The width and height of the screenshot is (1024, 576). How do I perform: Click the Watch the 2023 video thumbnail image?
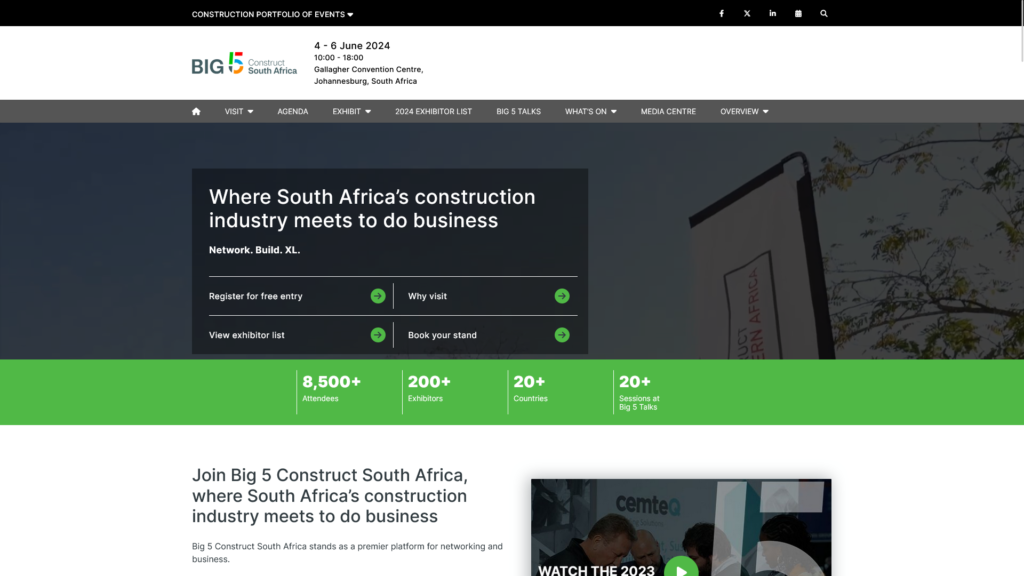click(x=681, y=528)
